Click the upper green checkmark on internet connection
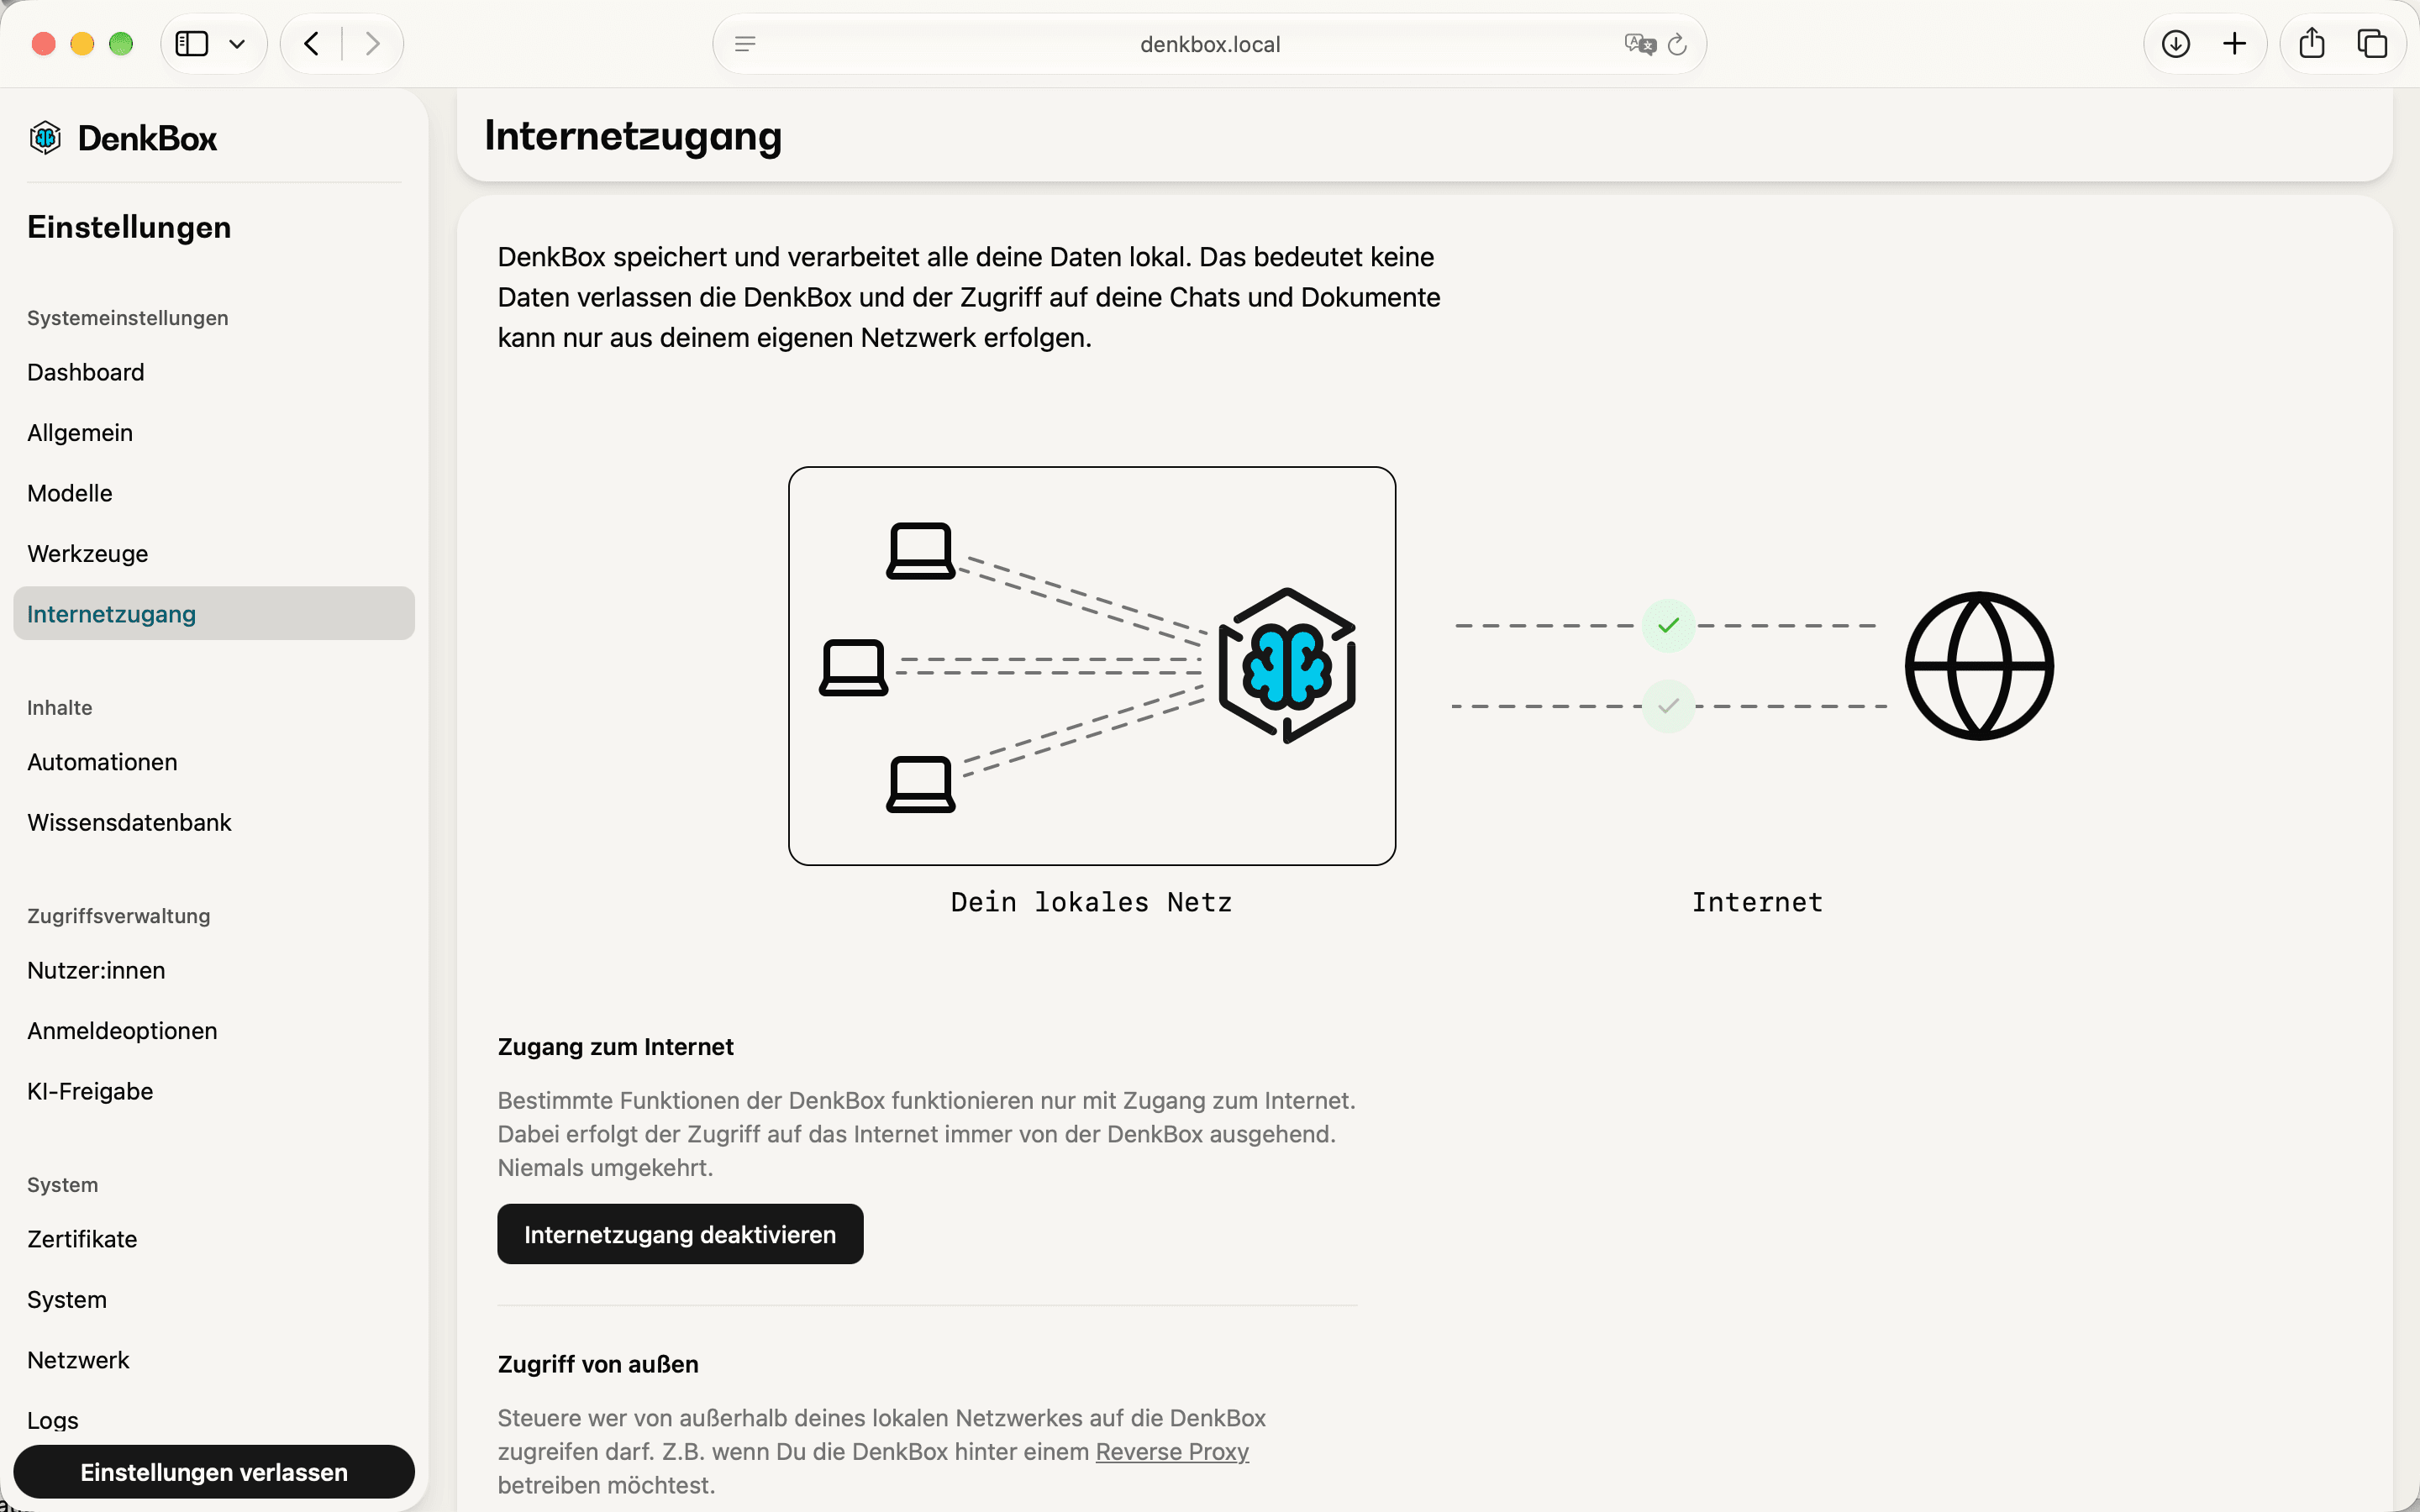This screenshot has width=2420, height=1512. coord(1668,626)
